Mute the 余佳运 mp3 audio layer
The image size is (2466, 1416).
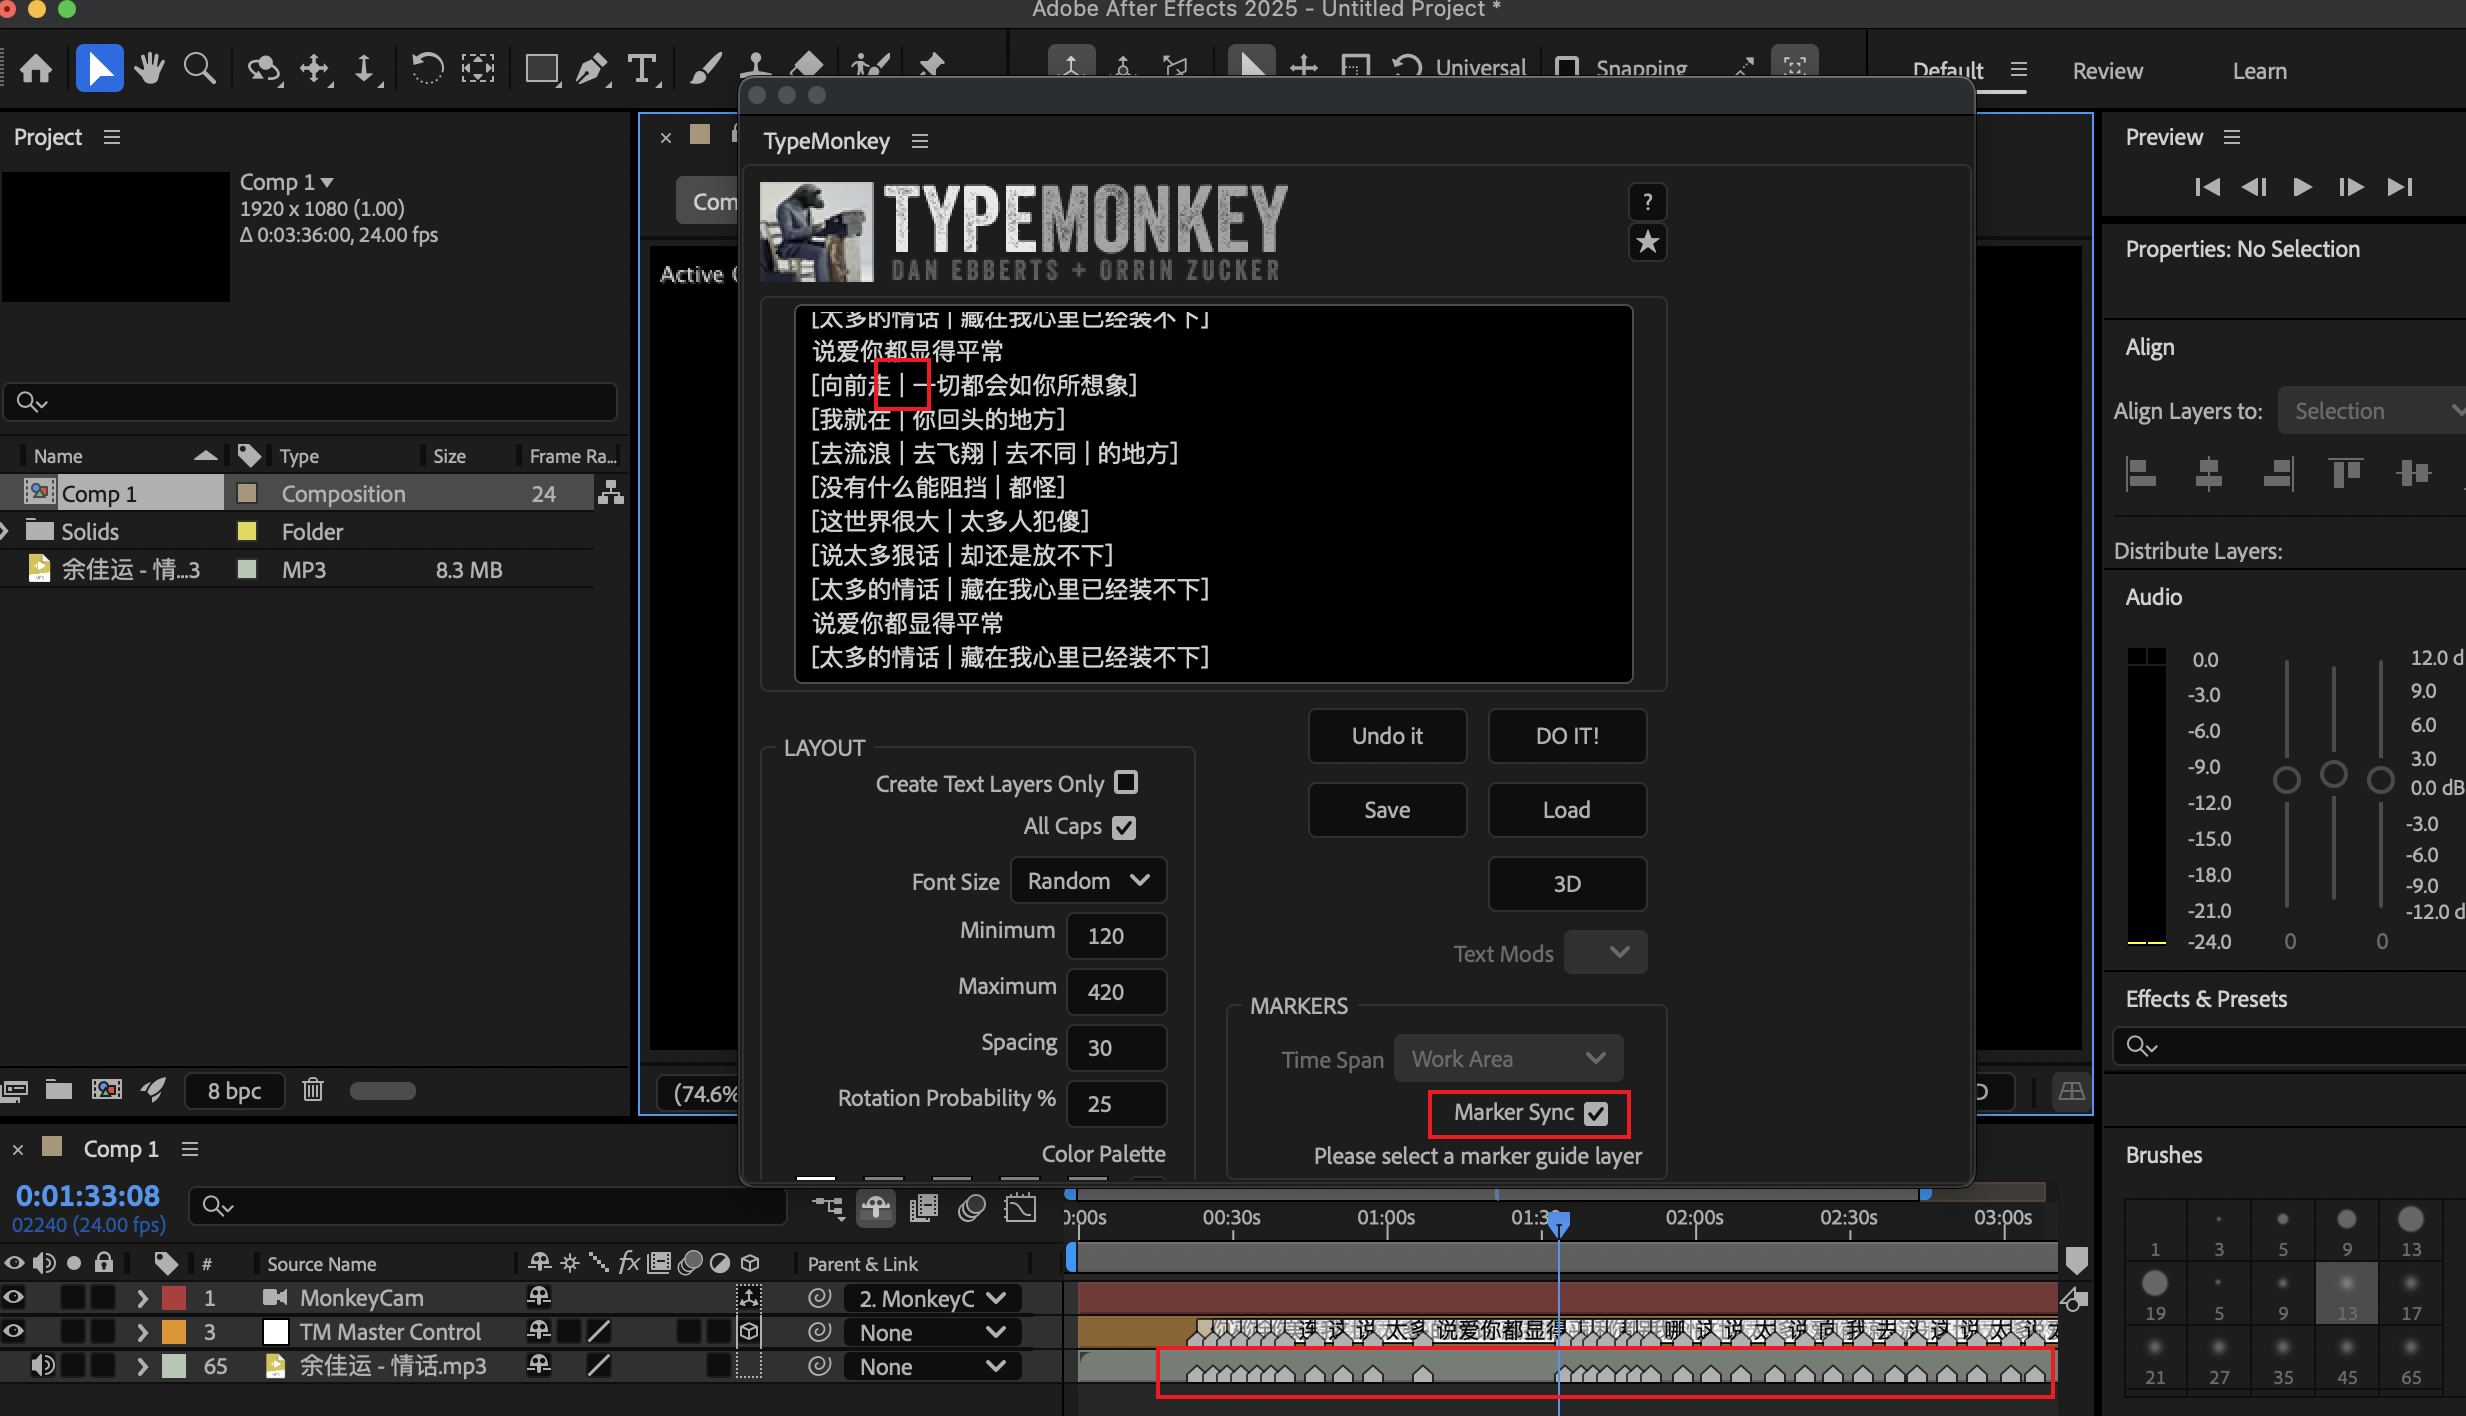tap(42, 1365)
